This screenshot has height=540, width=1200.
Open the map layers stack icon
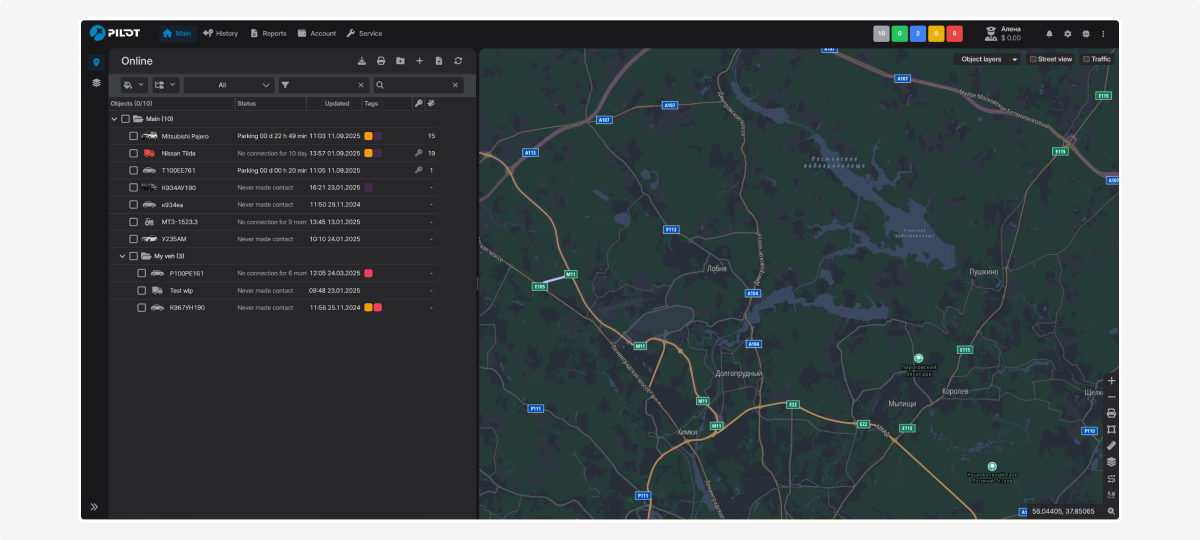pos(1111,462)
